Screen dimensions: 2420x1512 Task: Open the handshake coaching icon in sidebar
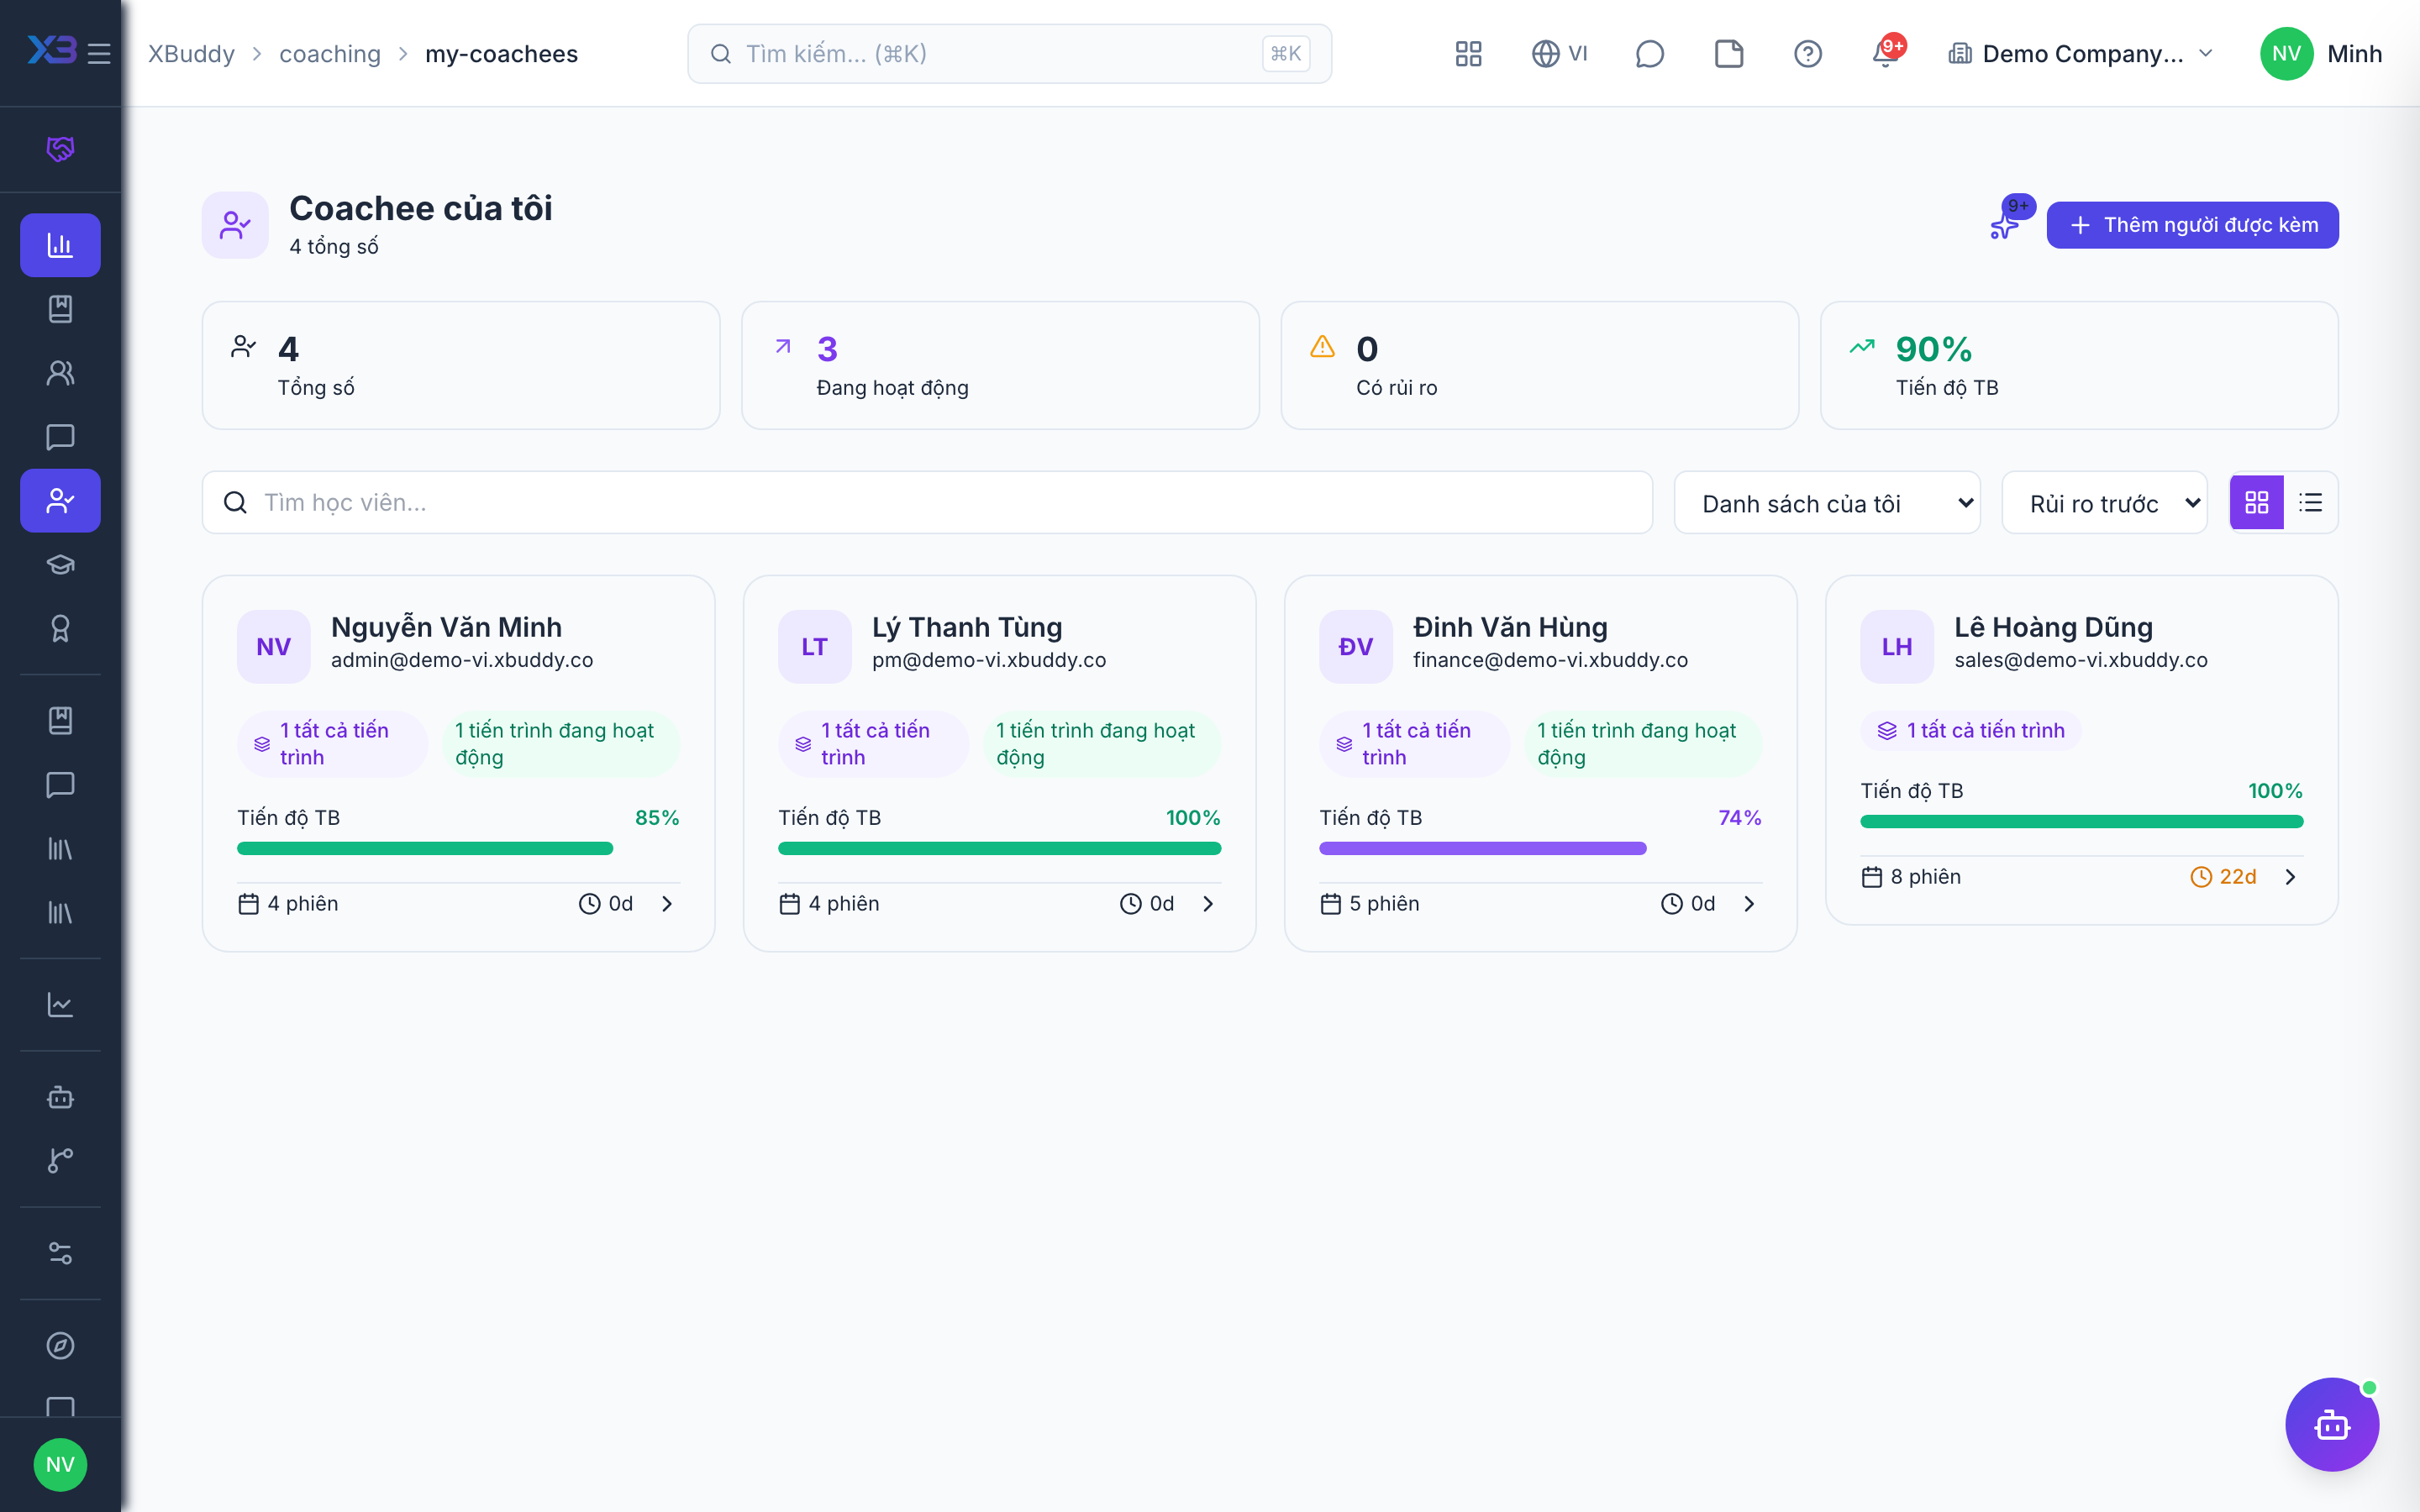point(60,149)
